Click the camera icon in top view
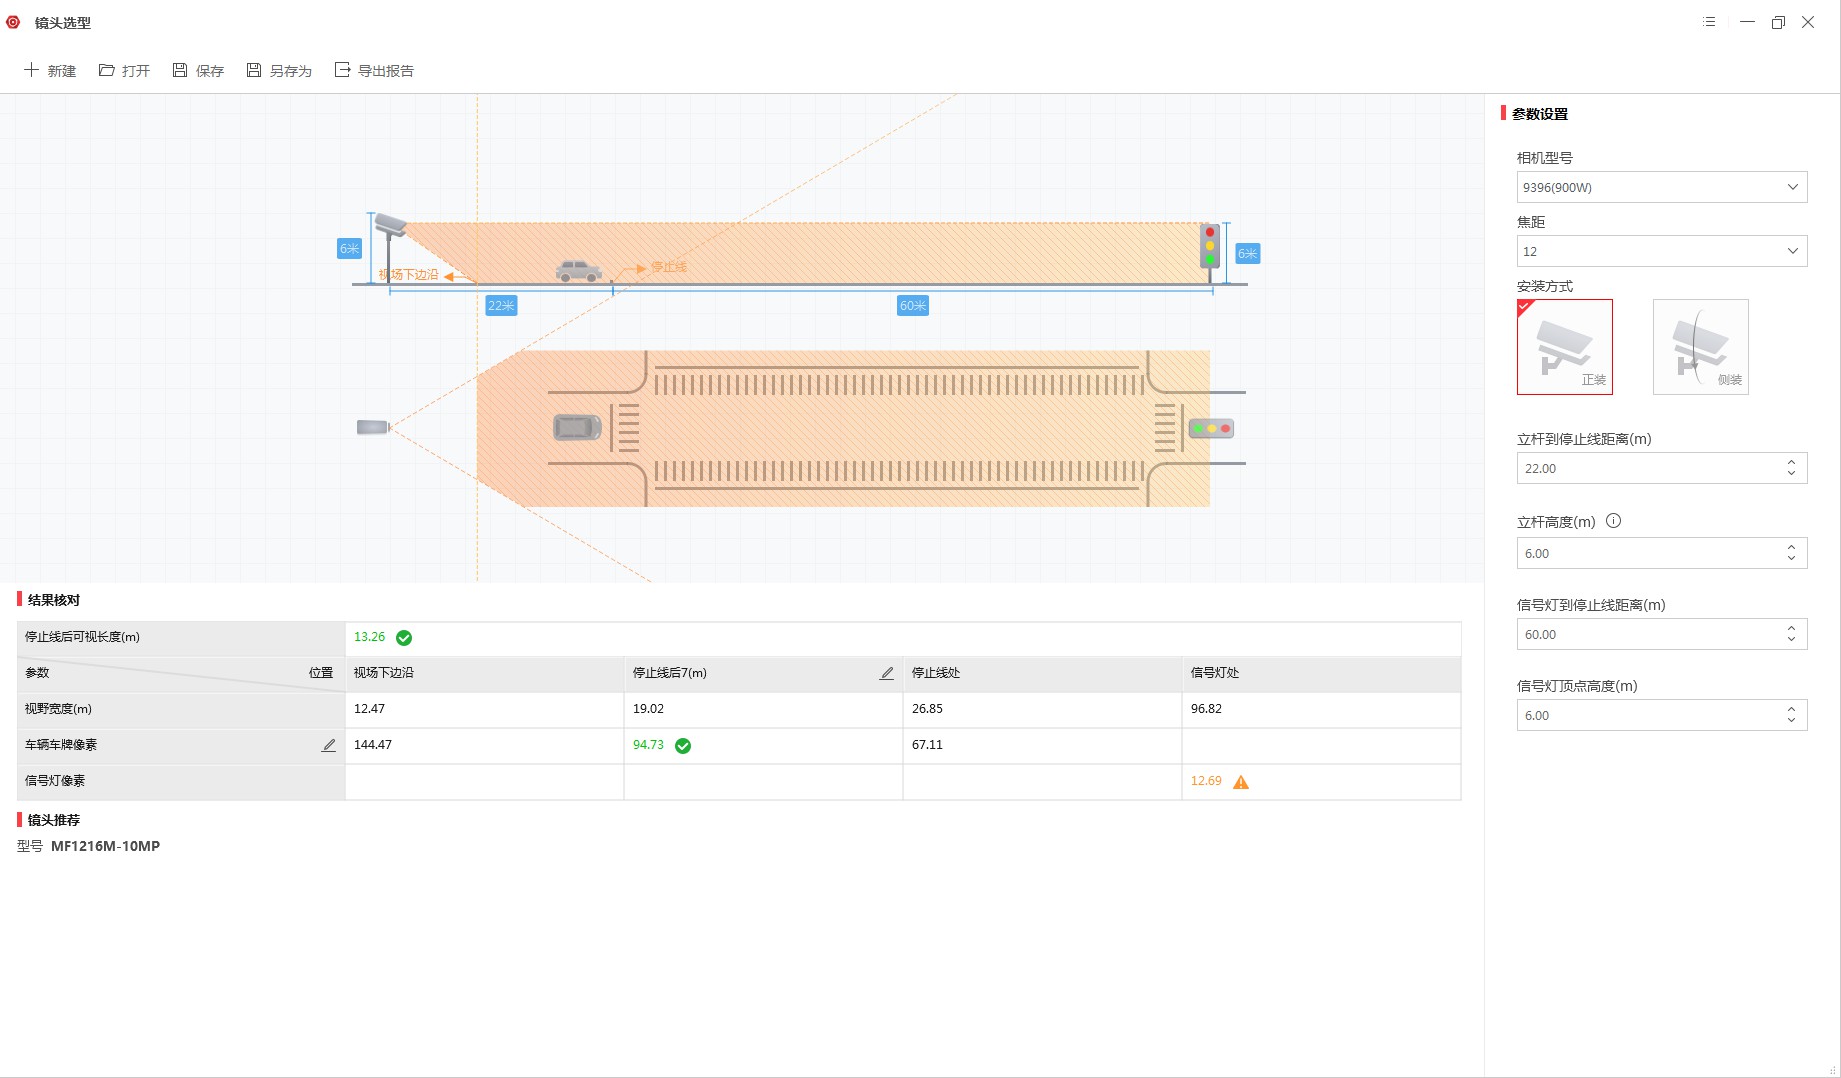This screenshot has width=1841, height=1078. (x=373, y=427)
